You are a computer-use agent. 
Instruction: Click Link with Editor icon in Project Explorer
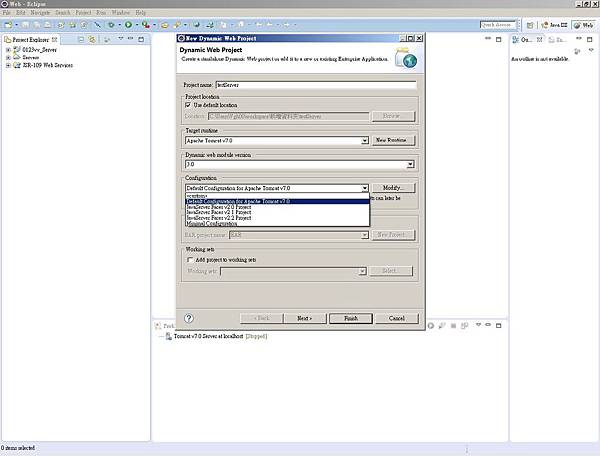92,39
